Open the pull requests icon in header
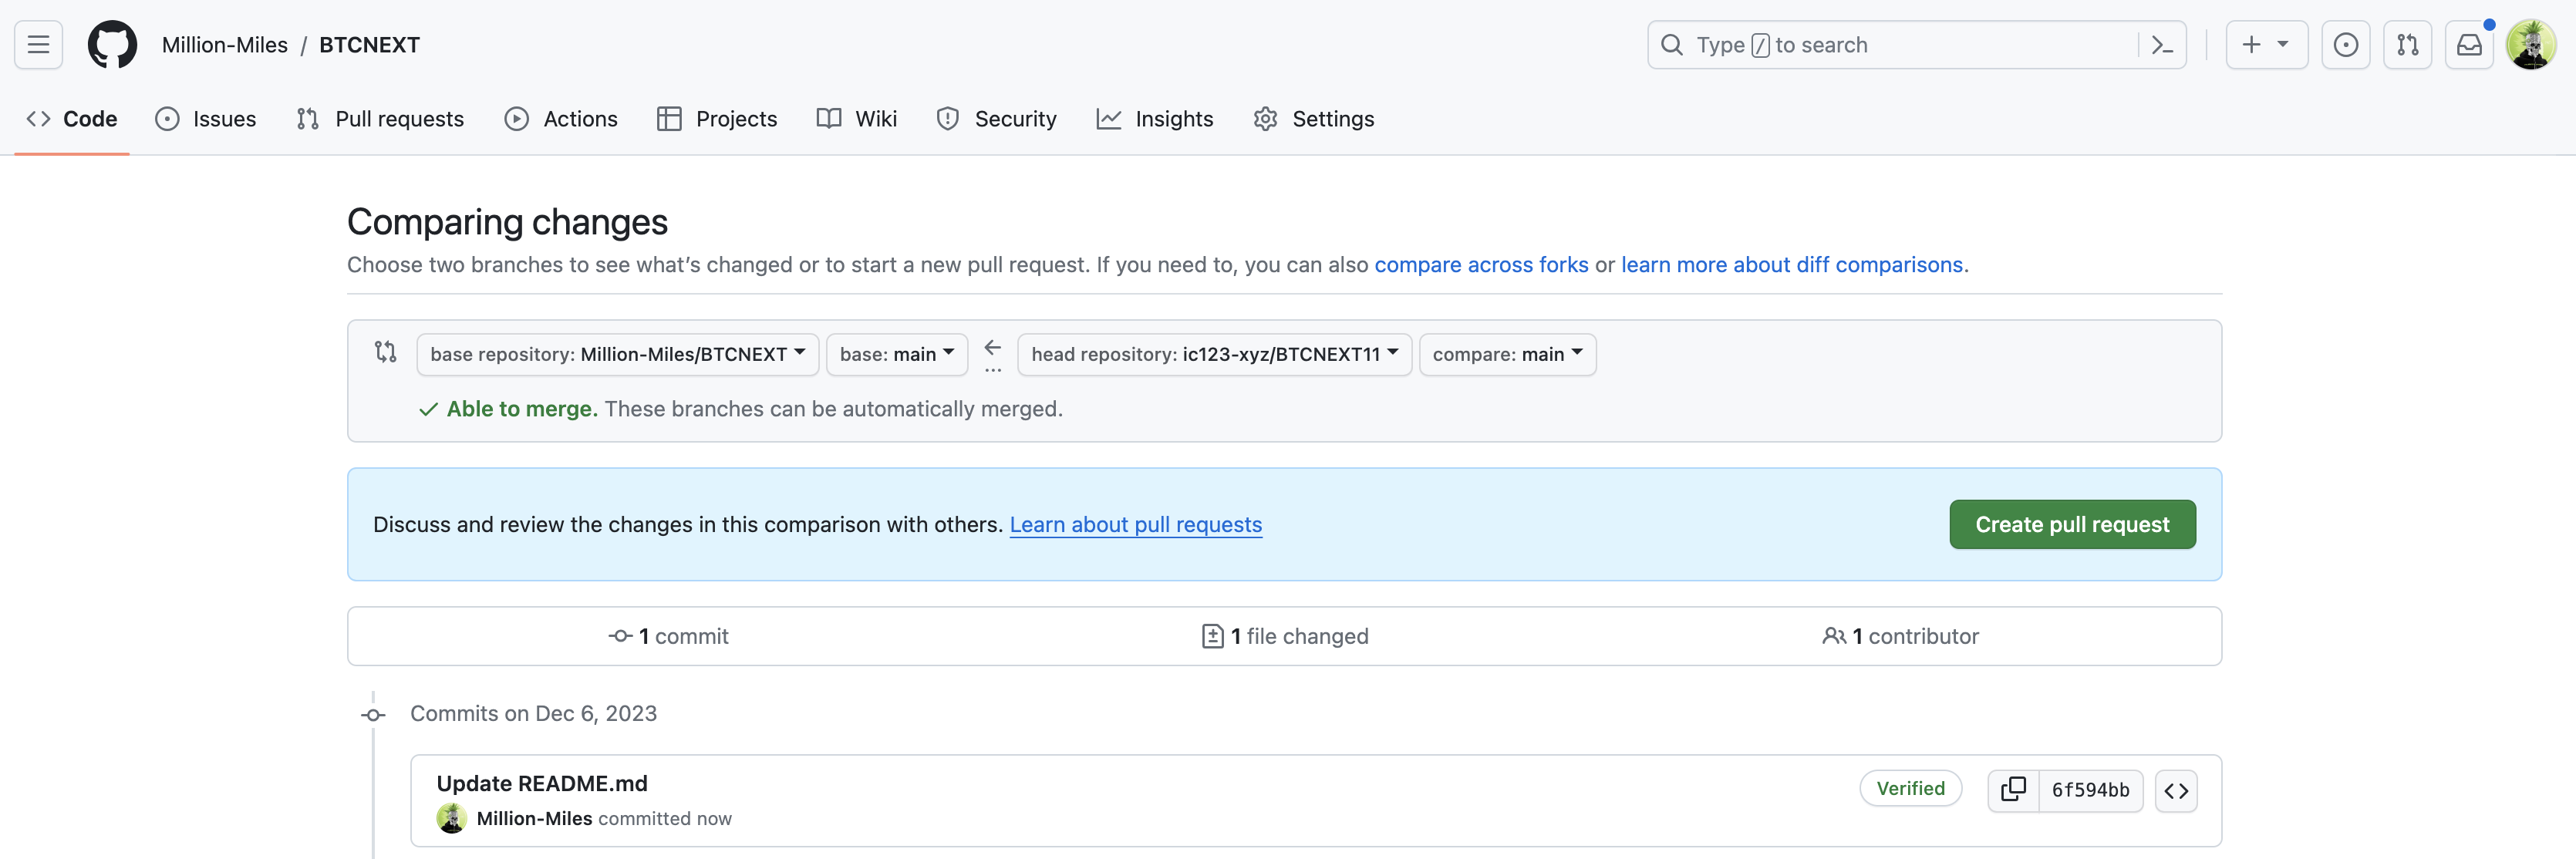This screenshot has width=2576, height=859. pyautogui.click(x=2407, y=45)
